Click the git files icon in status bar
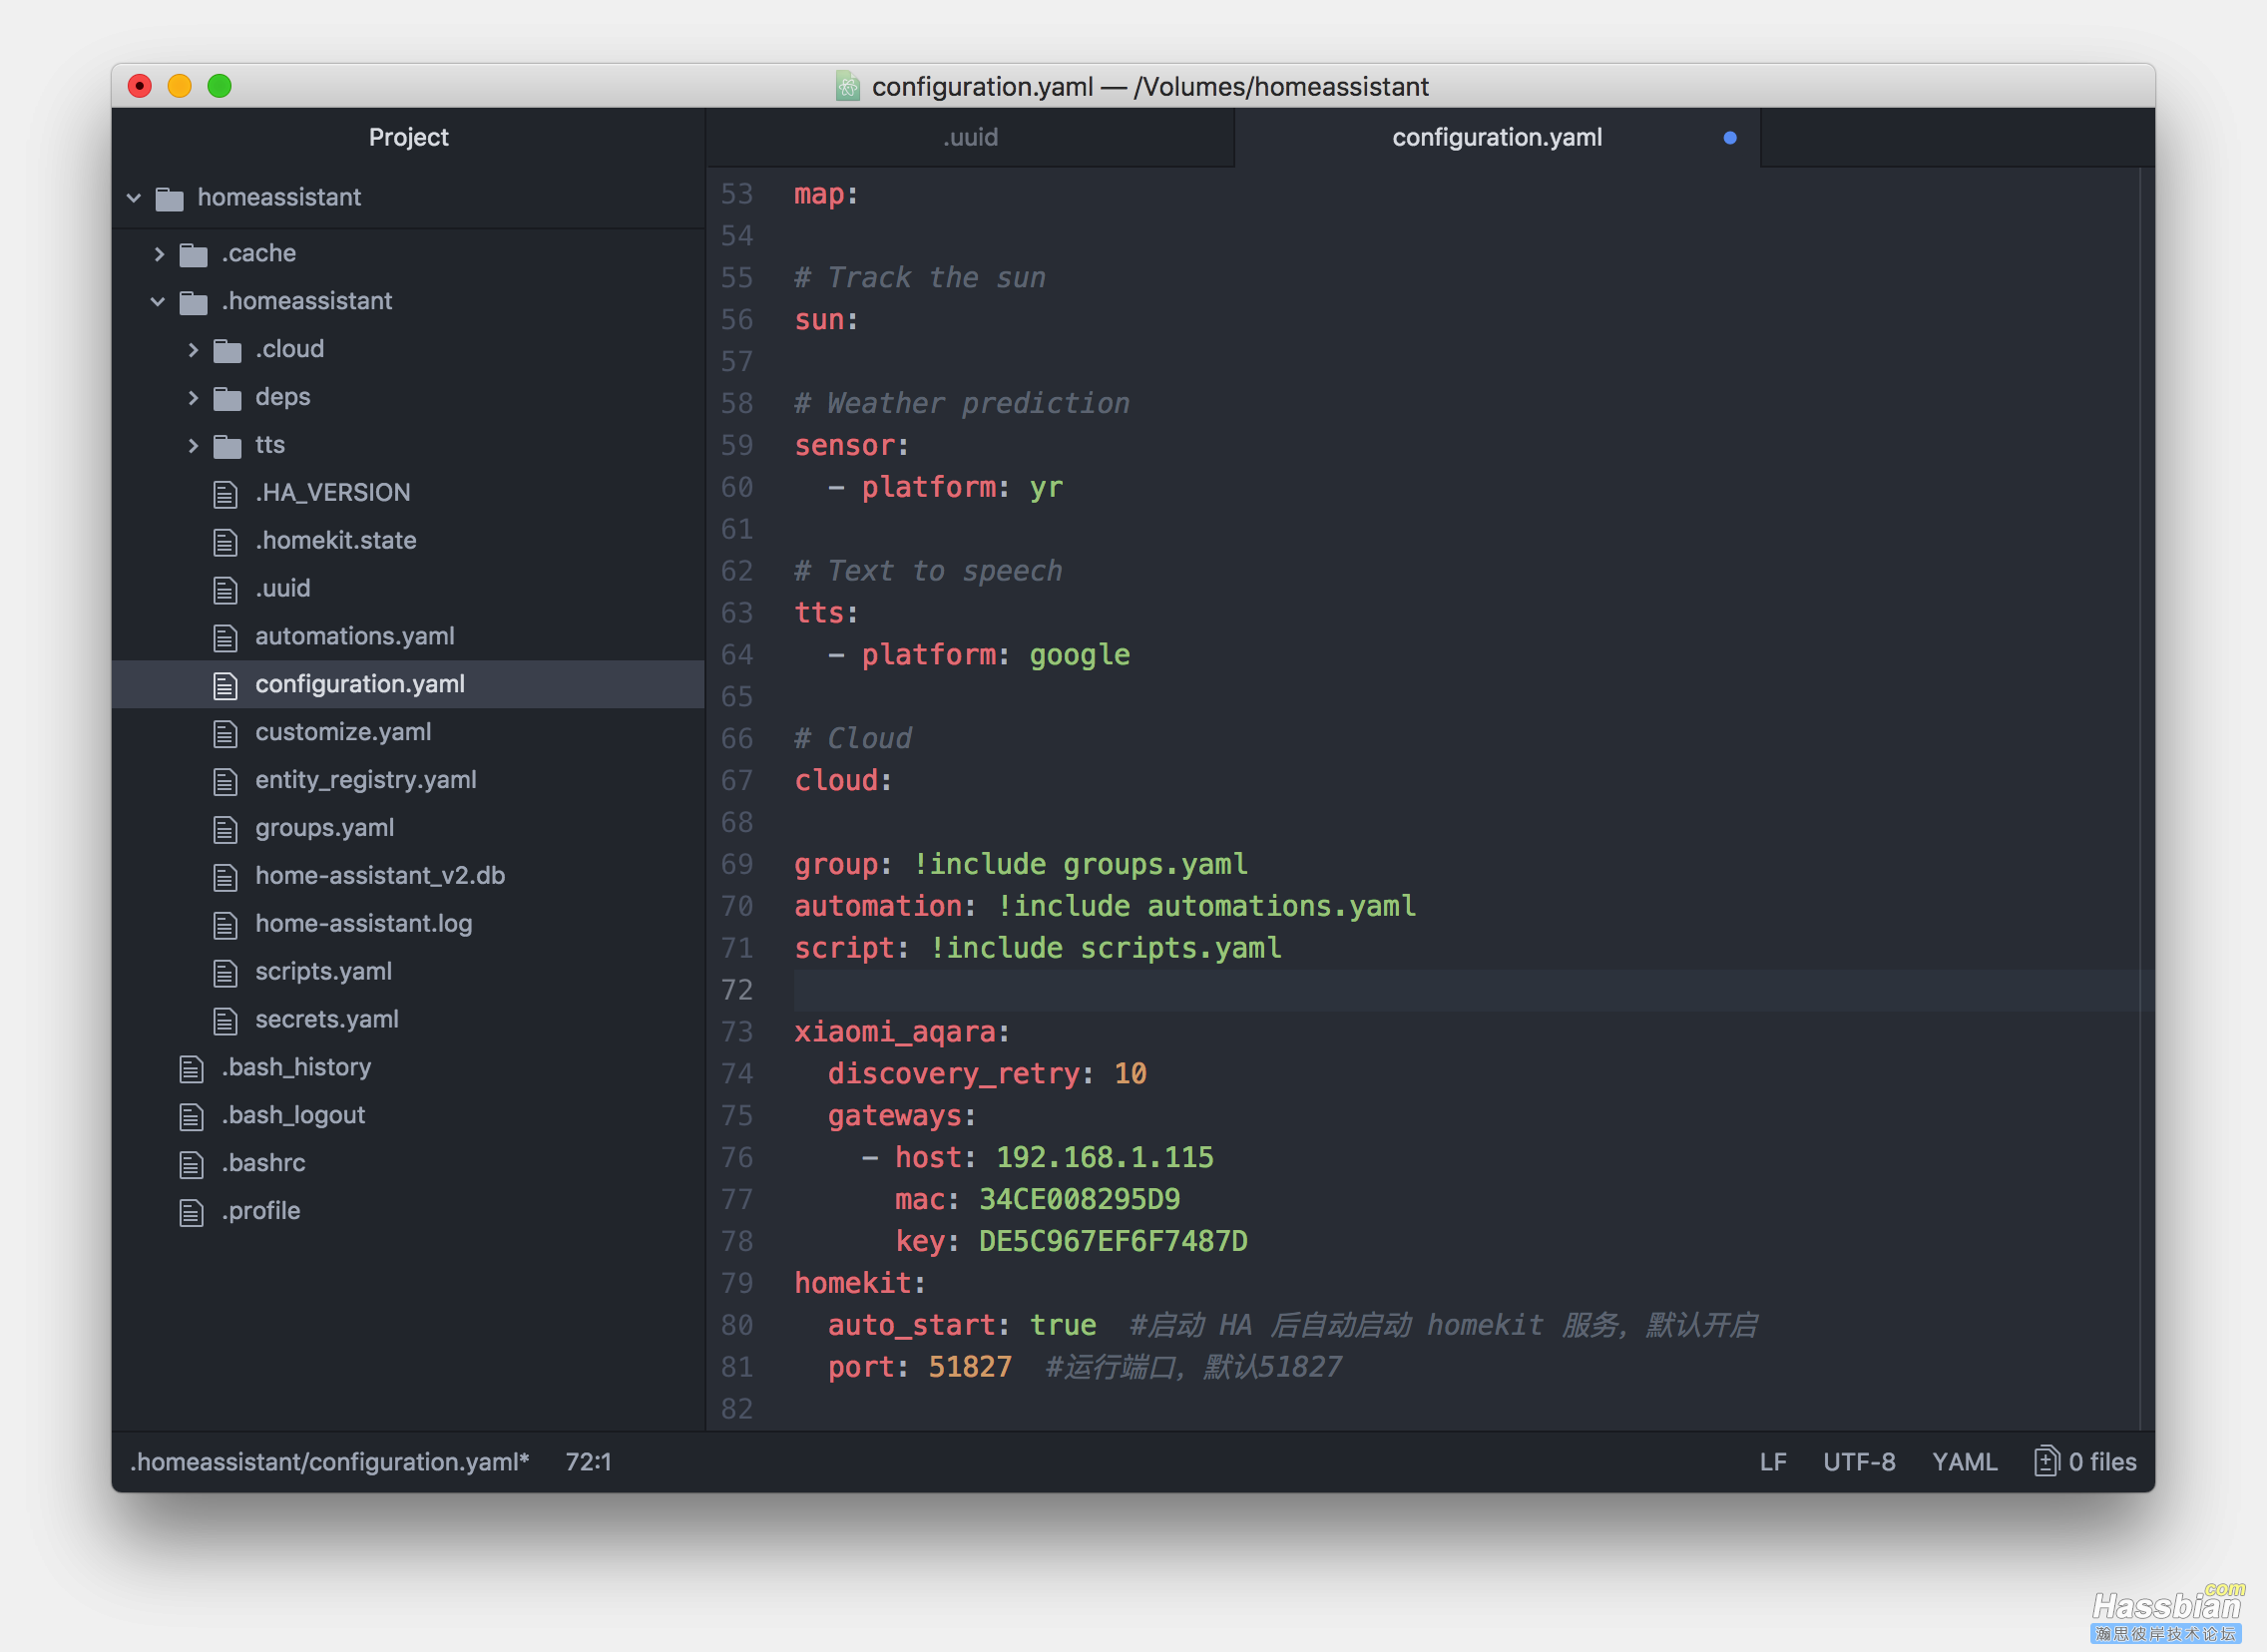Screen dimensions: 2267x1652 pyautogui.click(x=2047, y=1461)
